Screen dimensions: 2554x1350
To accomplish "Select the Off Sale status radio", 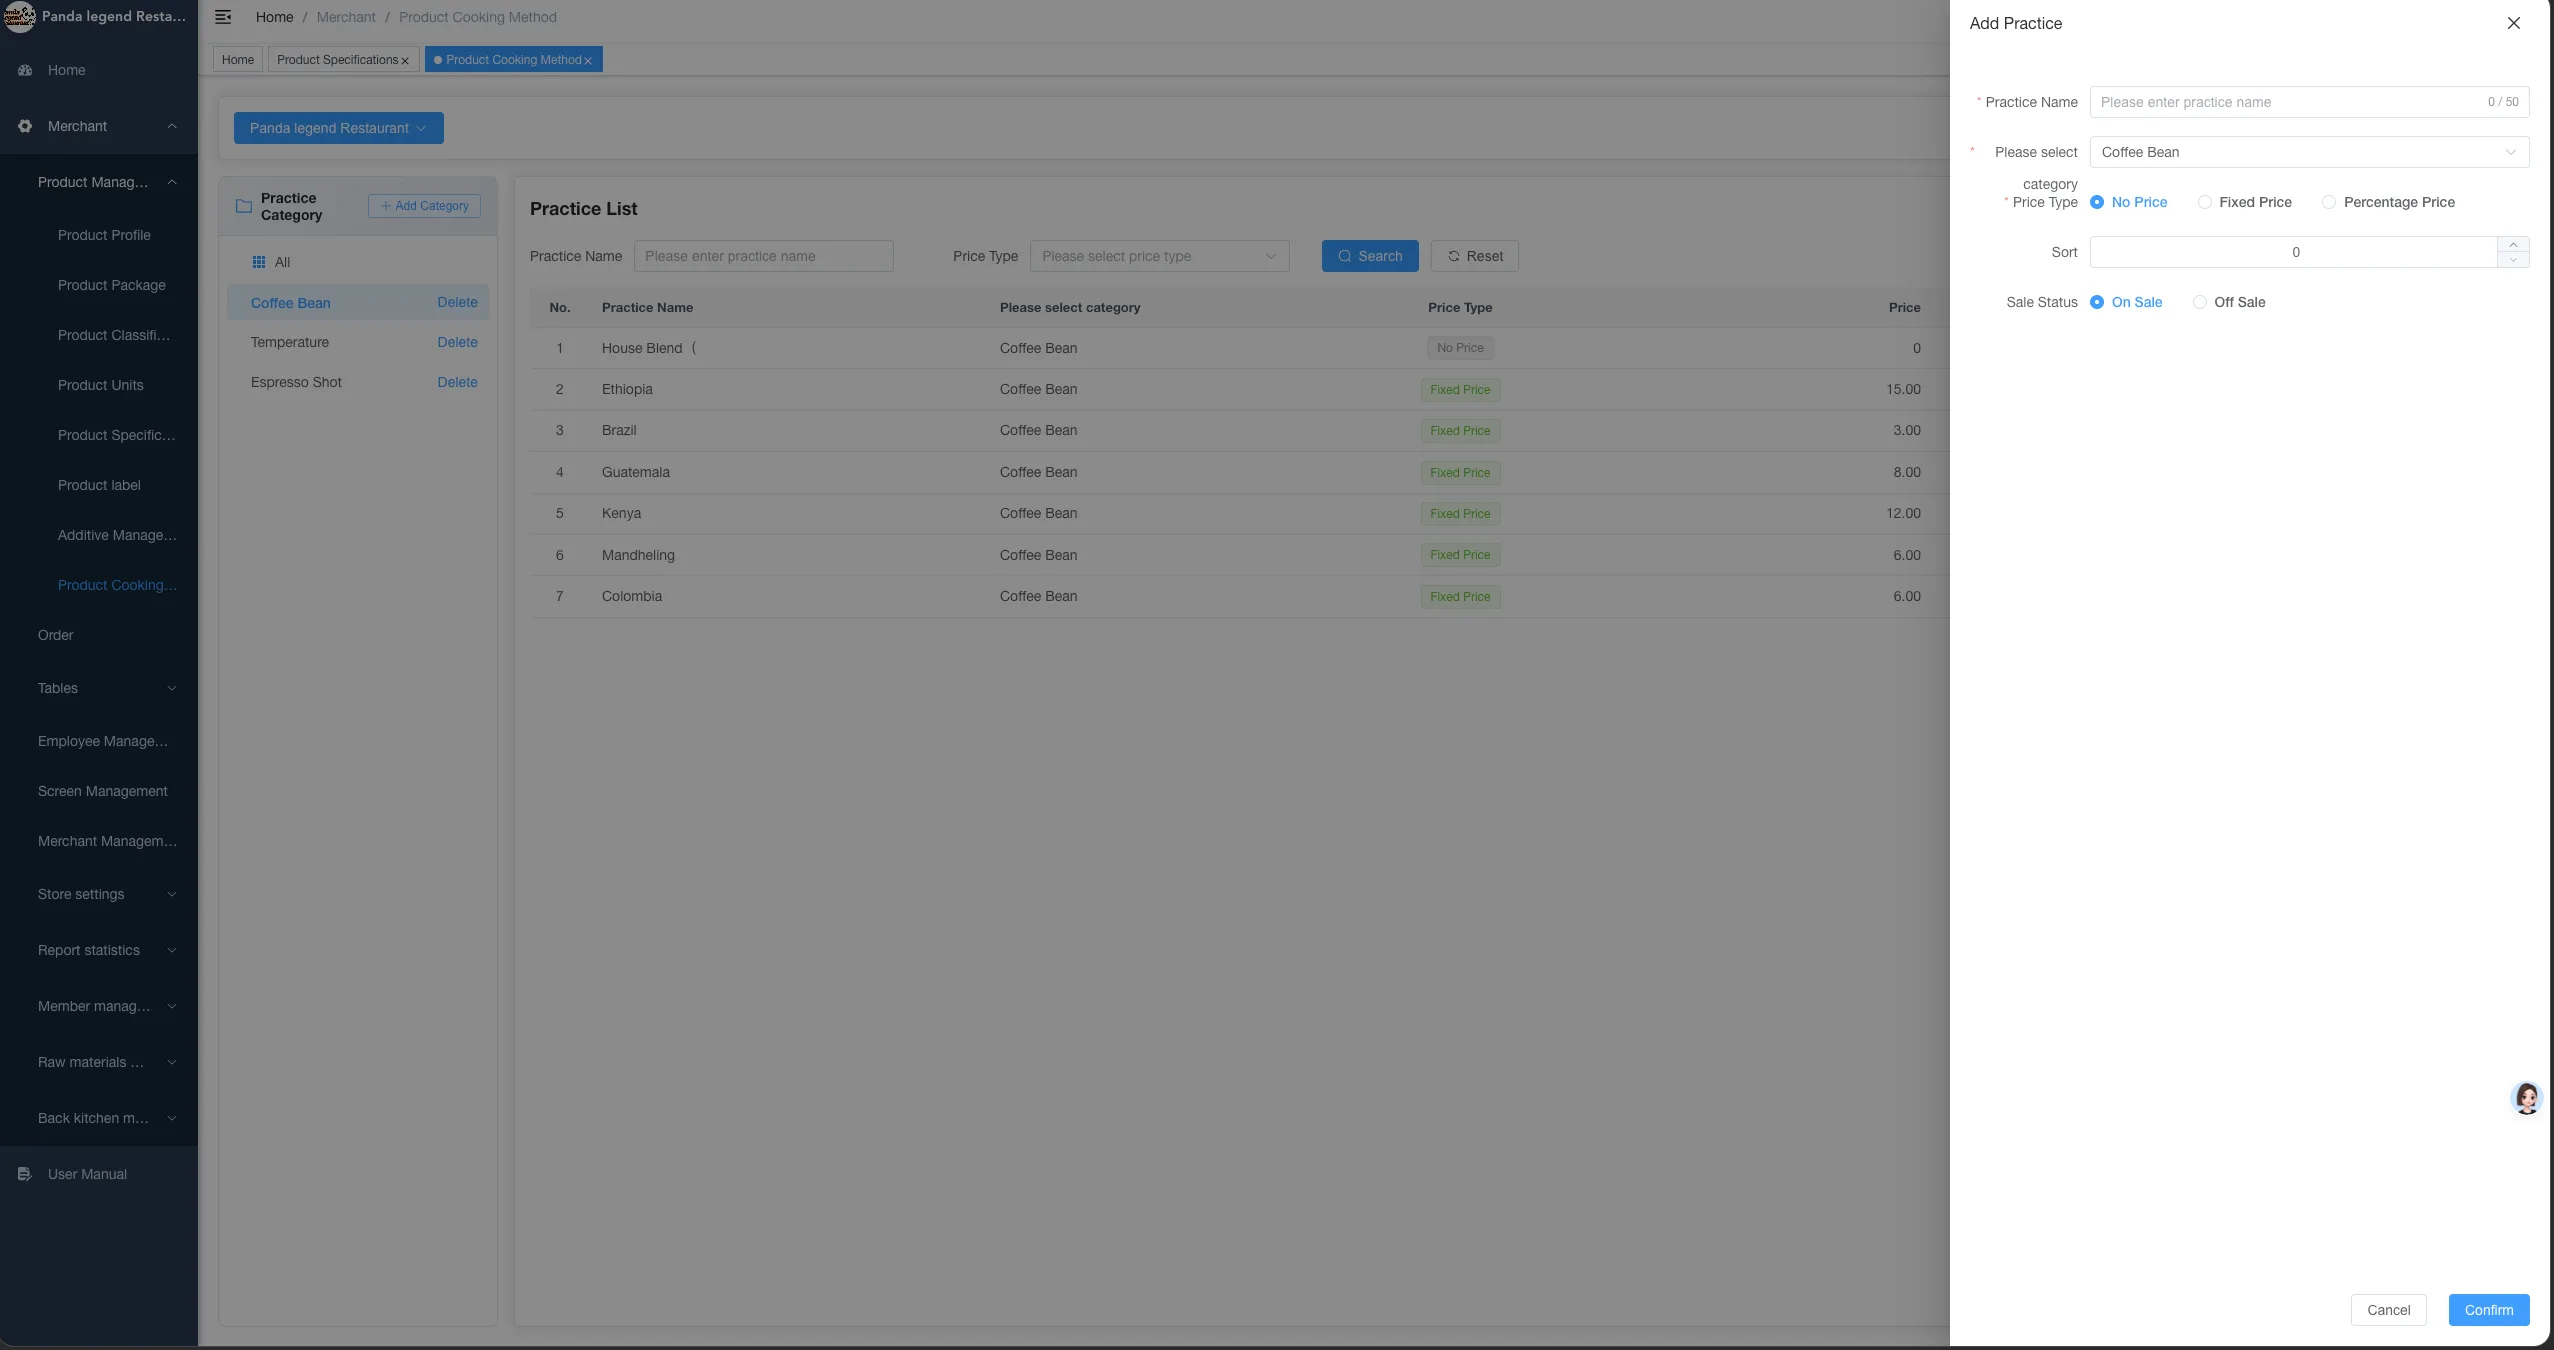I will click(2229, 302).
